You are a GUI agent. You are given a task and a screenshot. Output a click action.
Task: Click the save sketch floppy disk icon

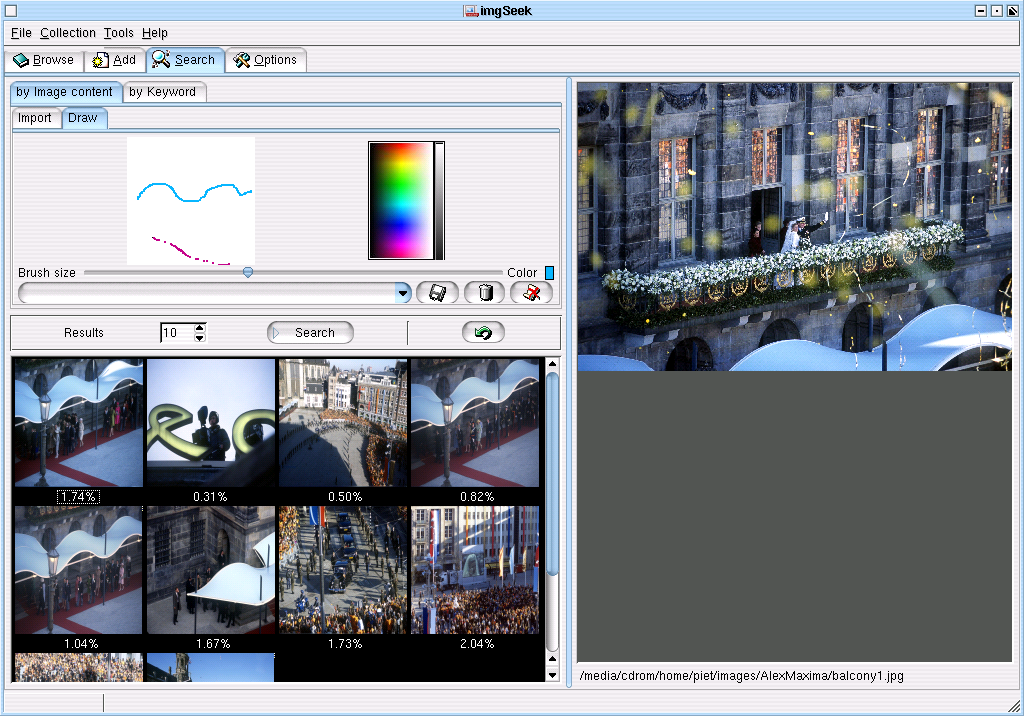pos(437,293)
